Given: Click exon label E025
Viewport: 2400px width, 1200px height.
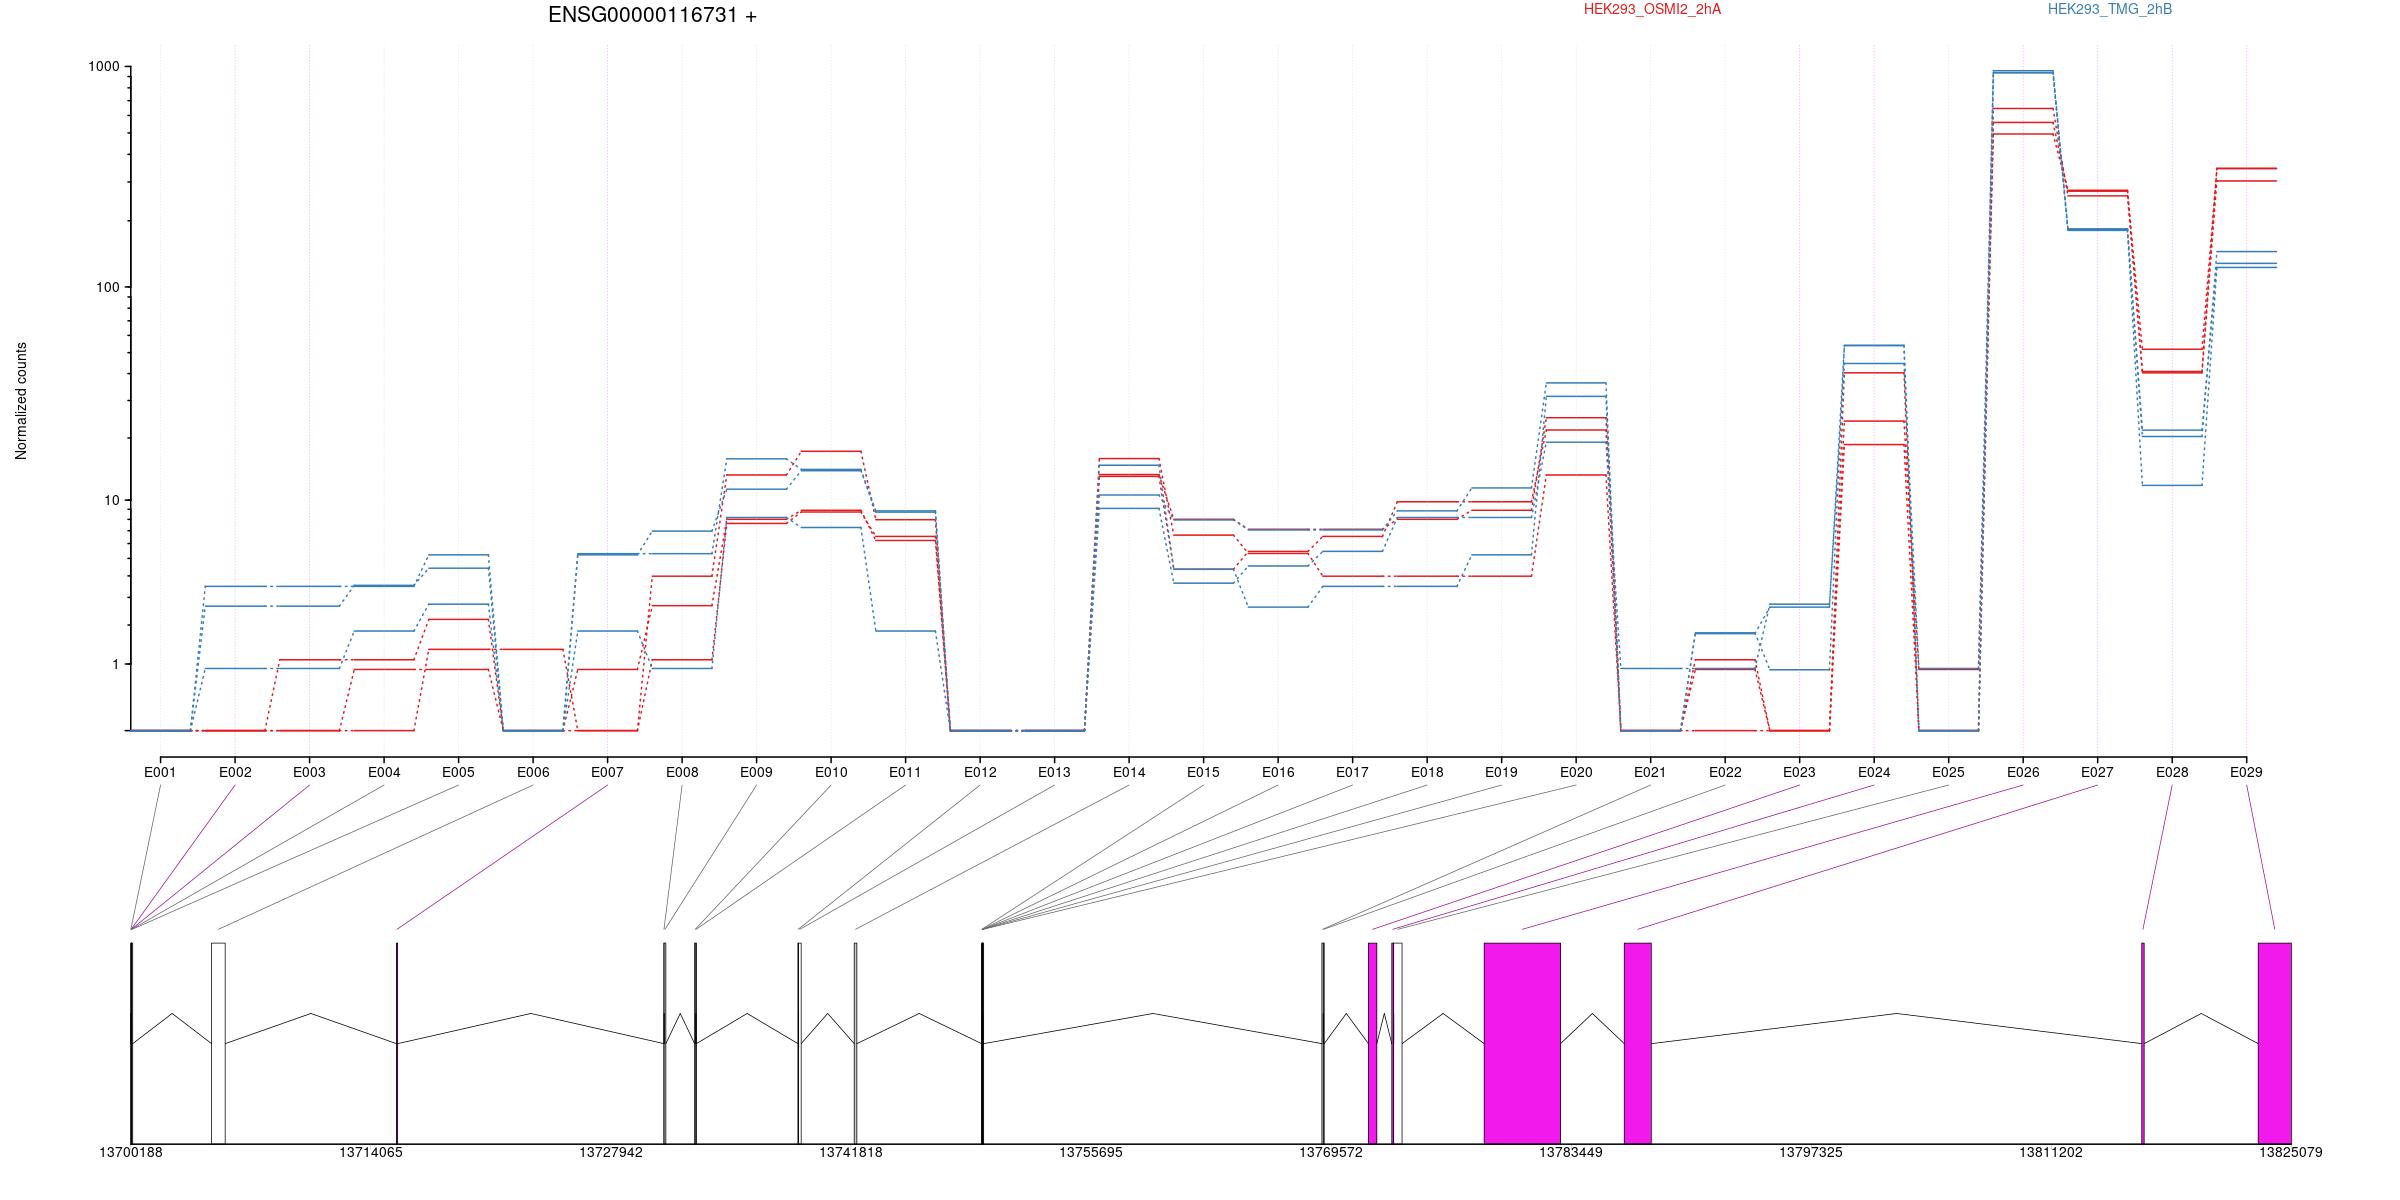Looking at the screenshot, I should tap(1948, 772).
